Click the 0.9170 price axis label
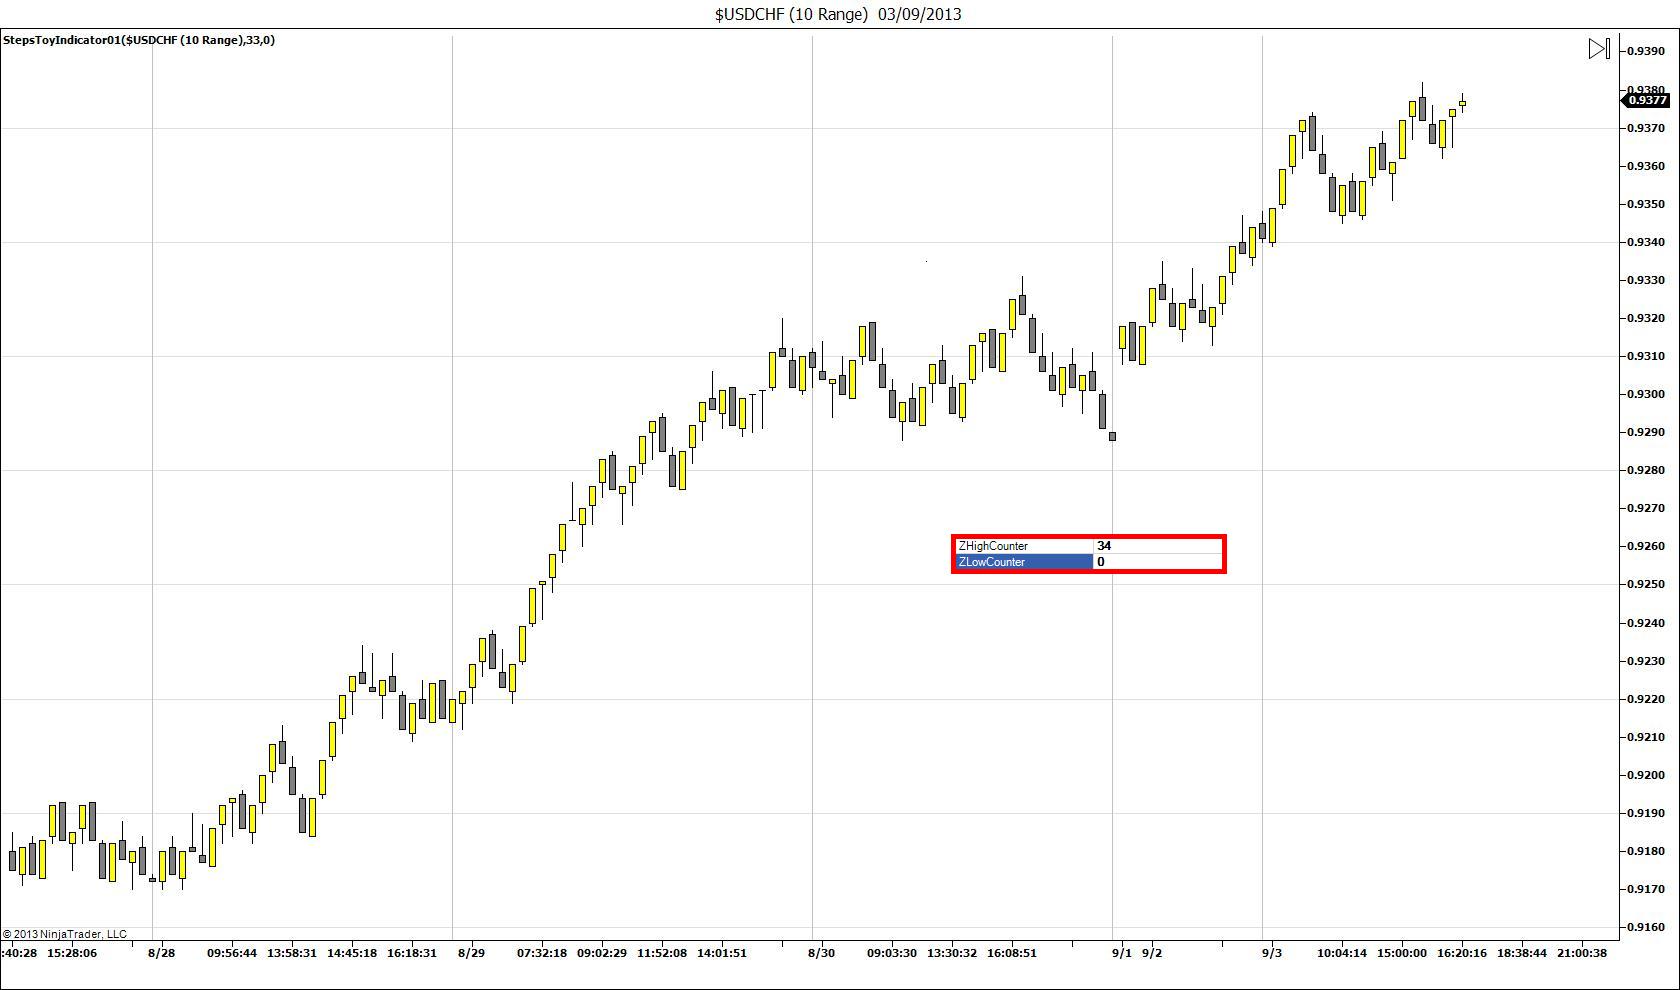1680x990 pixels. pos(1646,889)
